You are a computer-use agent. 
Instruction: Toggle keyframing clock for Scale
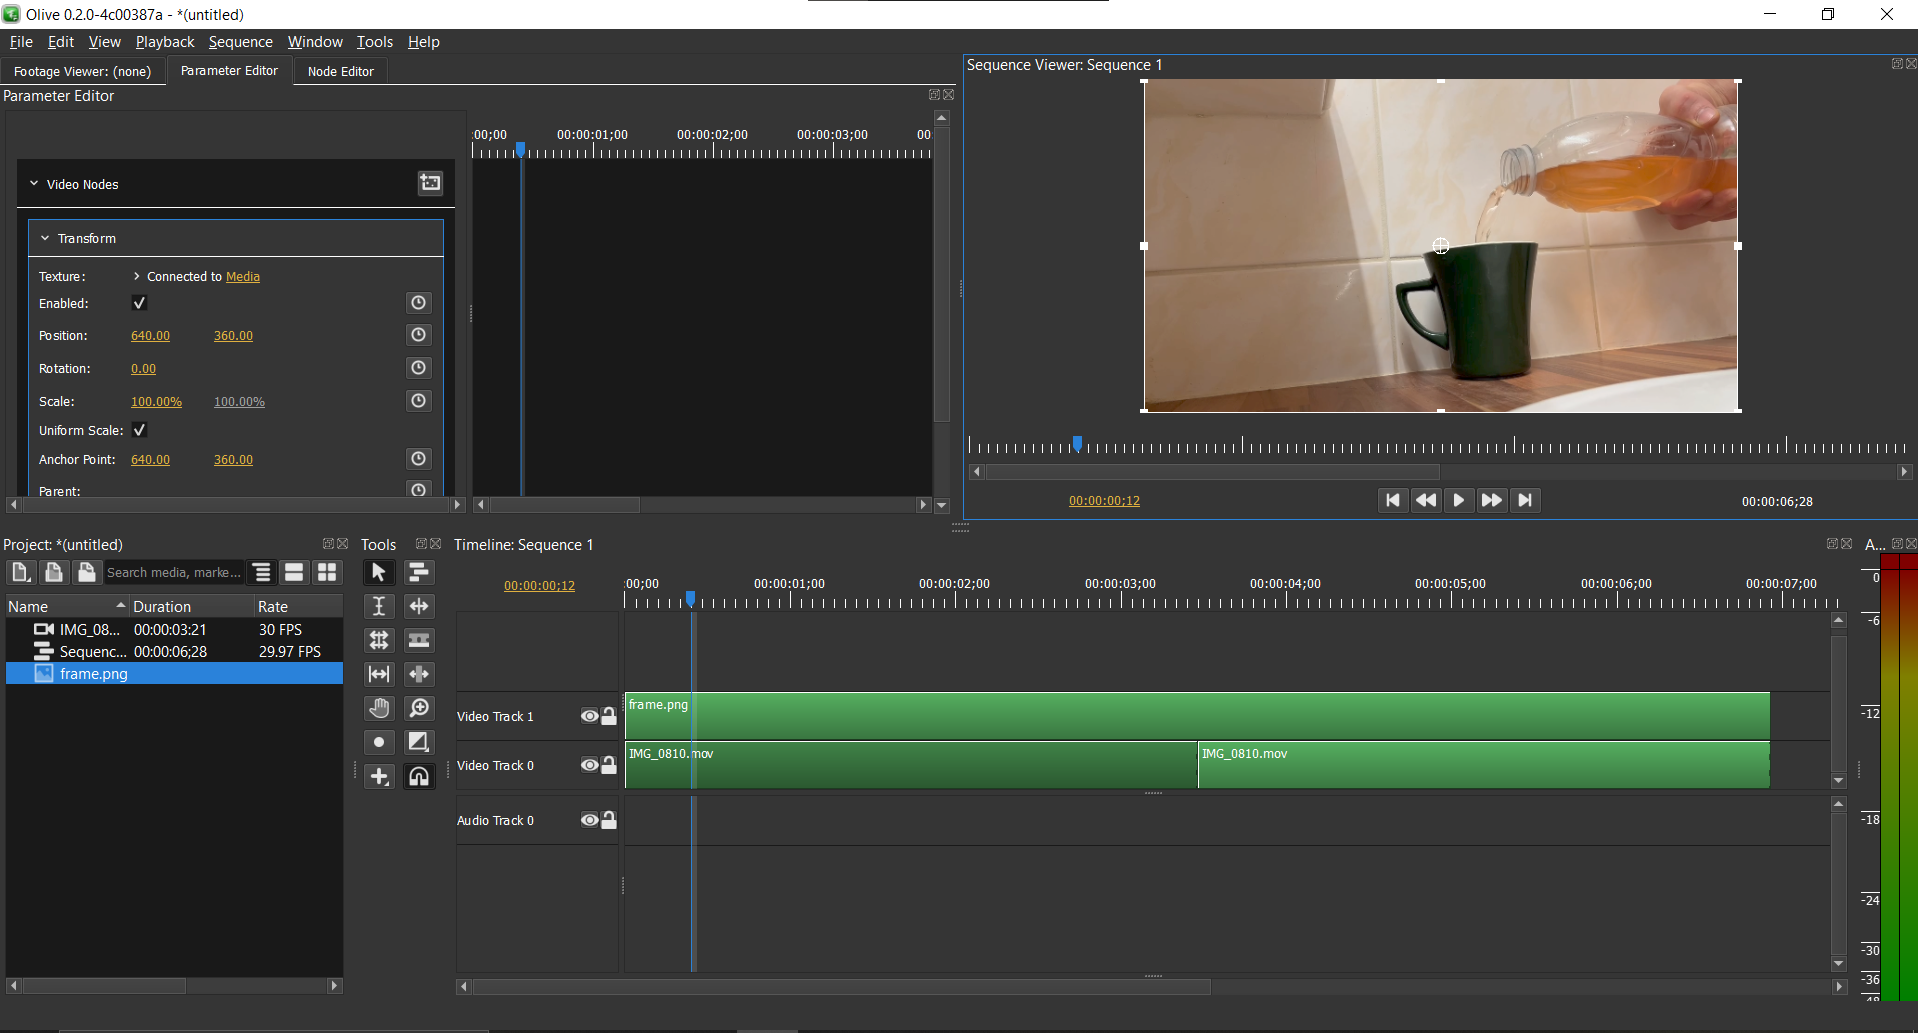[x=419, y=401]
